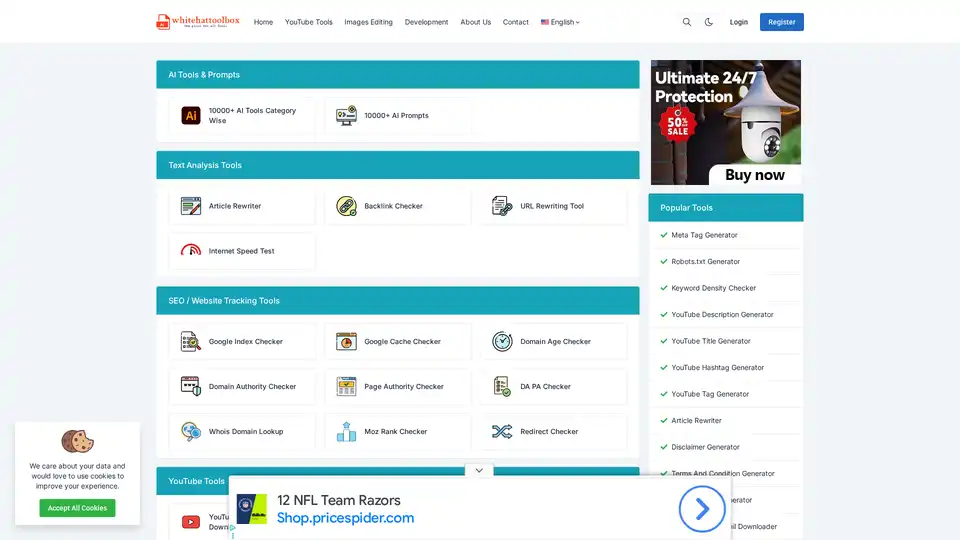Open the English language dropdown
The image size is (960, 540).
tap(560, 22)
